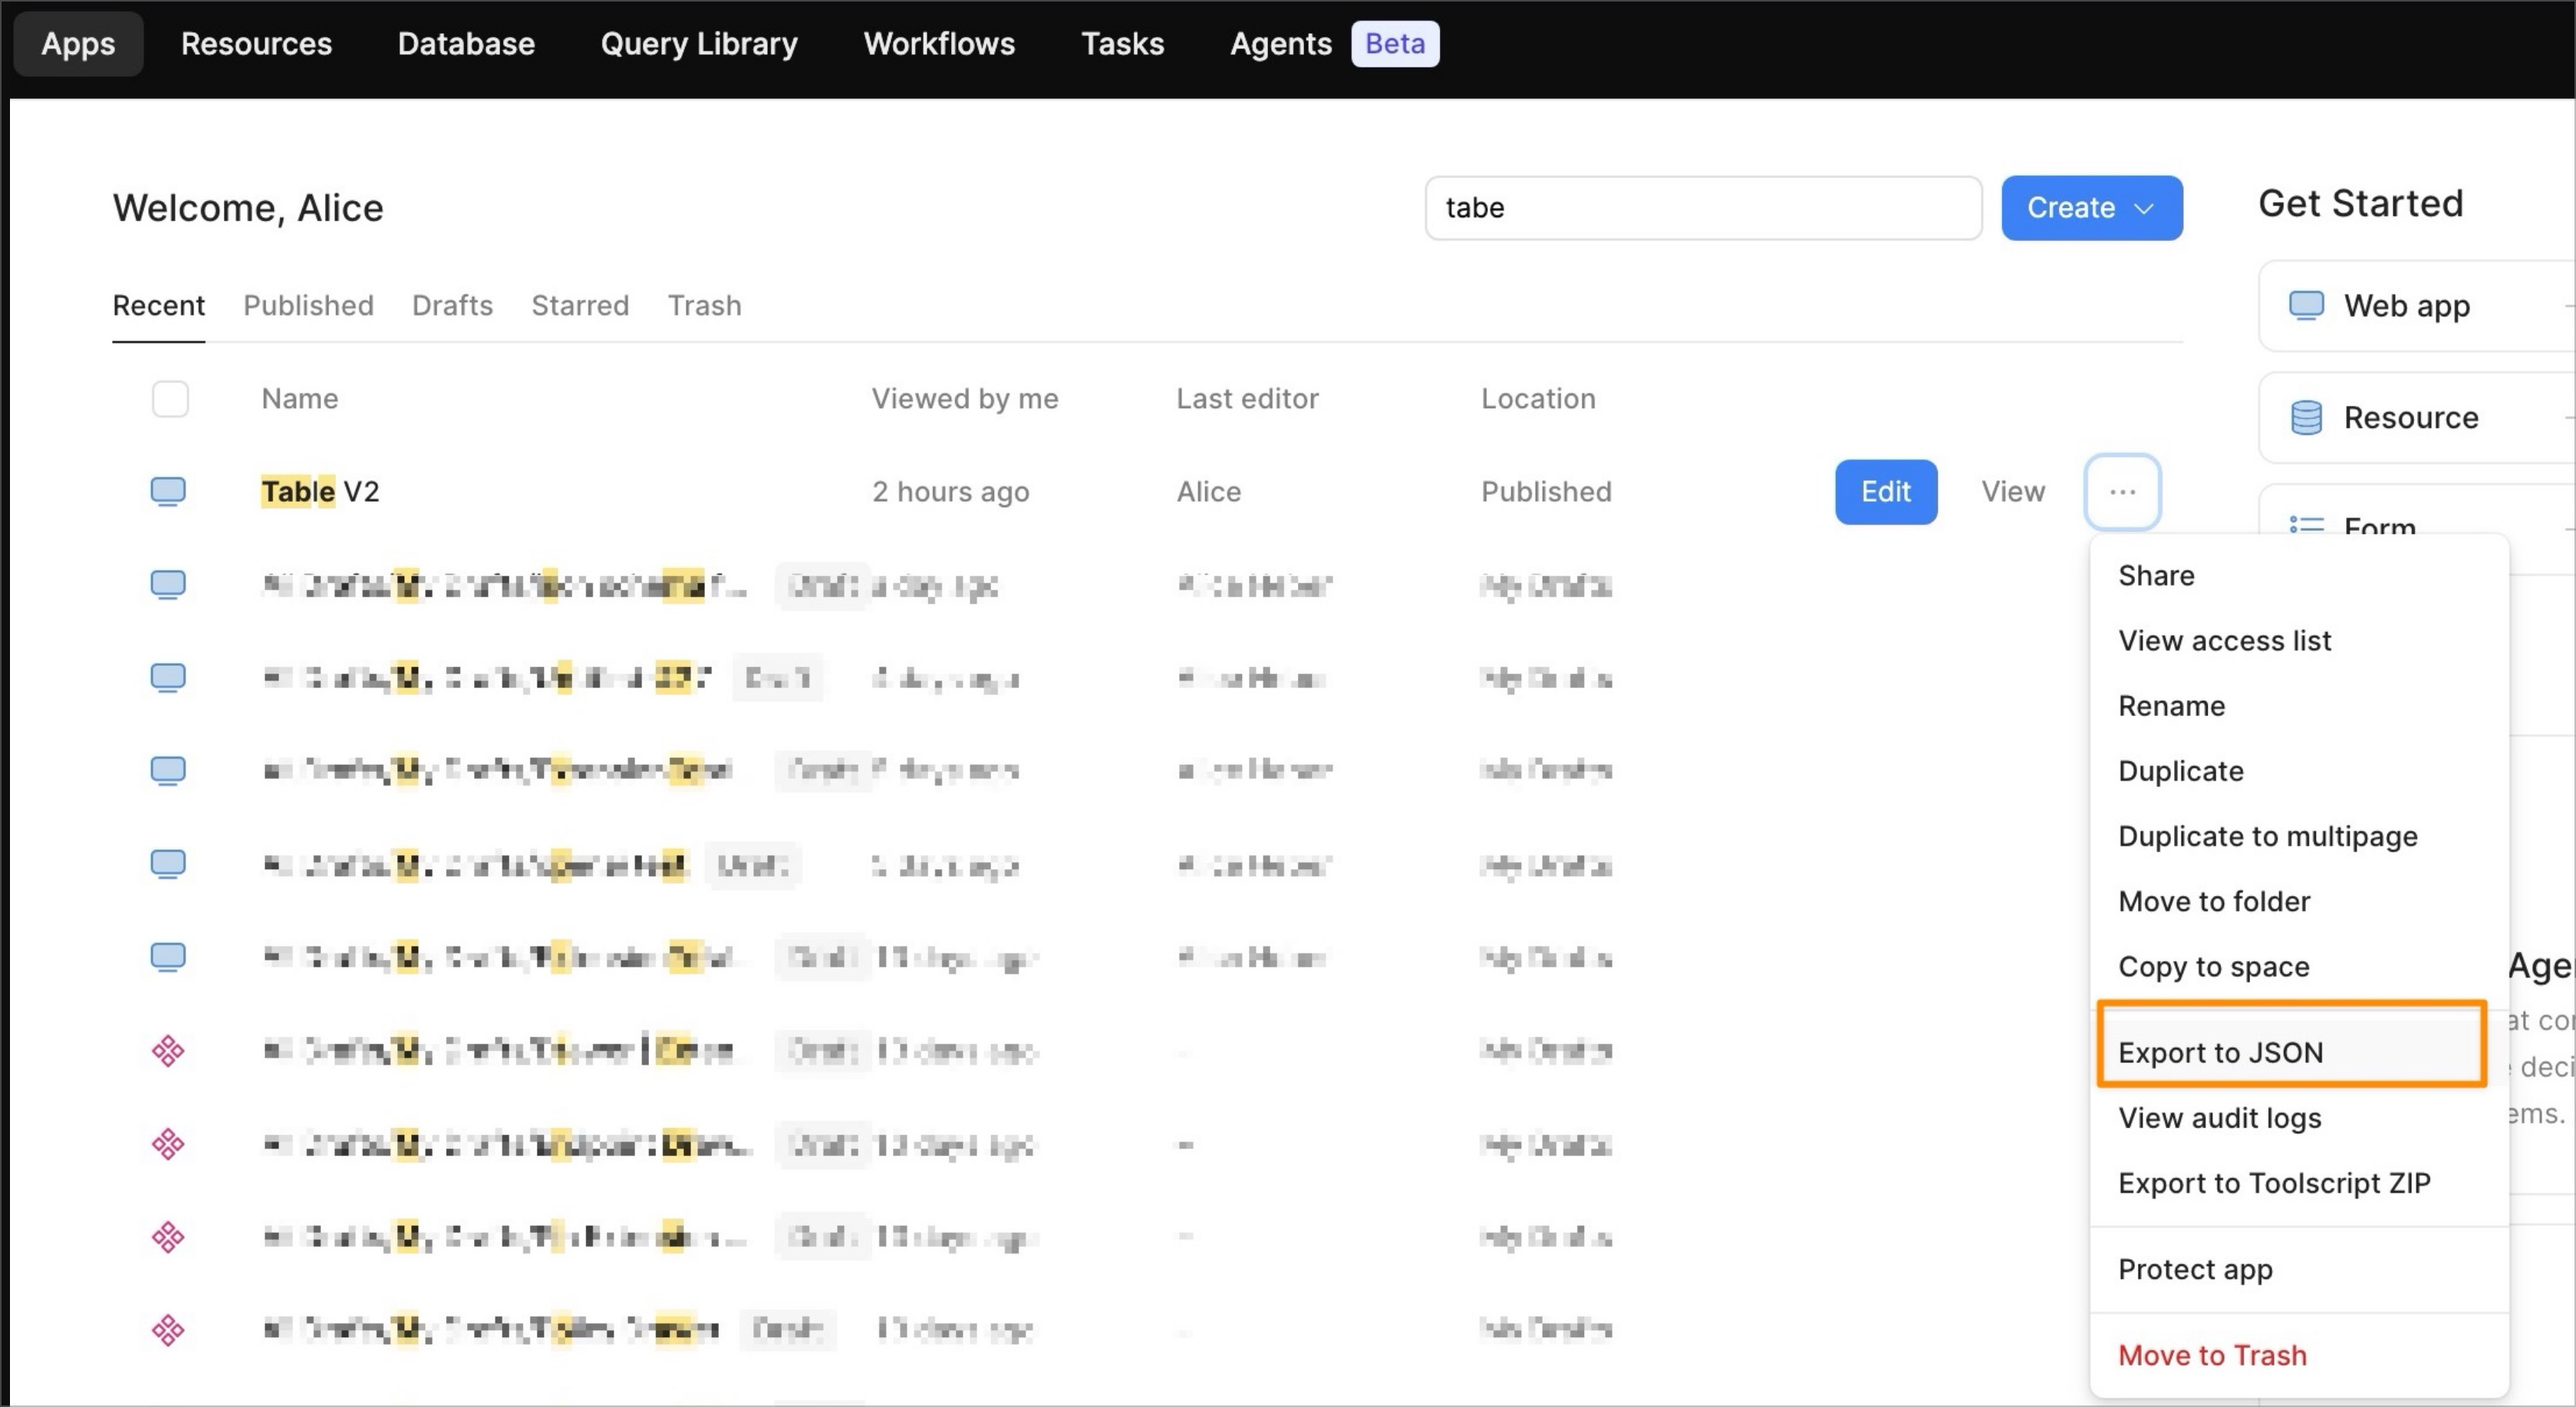Go to the Tasks section

(x=1122, y=44)
